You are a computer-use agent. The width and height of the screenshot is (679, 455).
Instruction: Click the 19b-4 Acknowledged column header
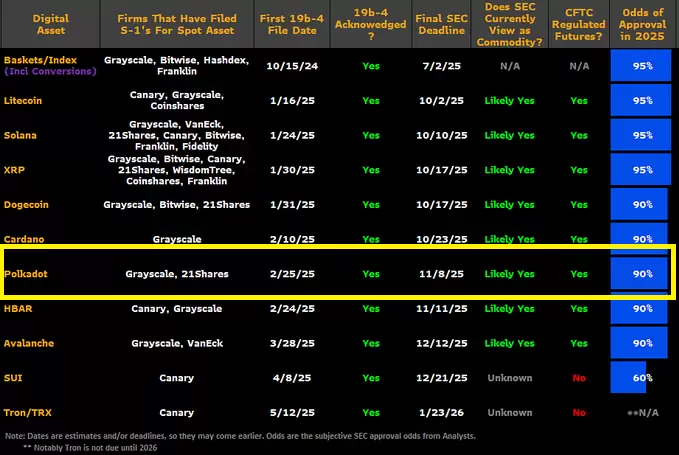coord(371,24)
